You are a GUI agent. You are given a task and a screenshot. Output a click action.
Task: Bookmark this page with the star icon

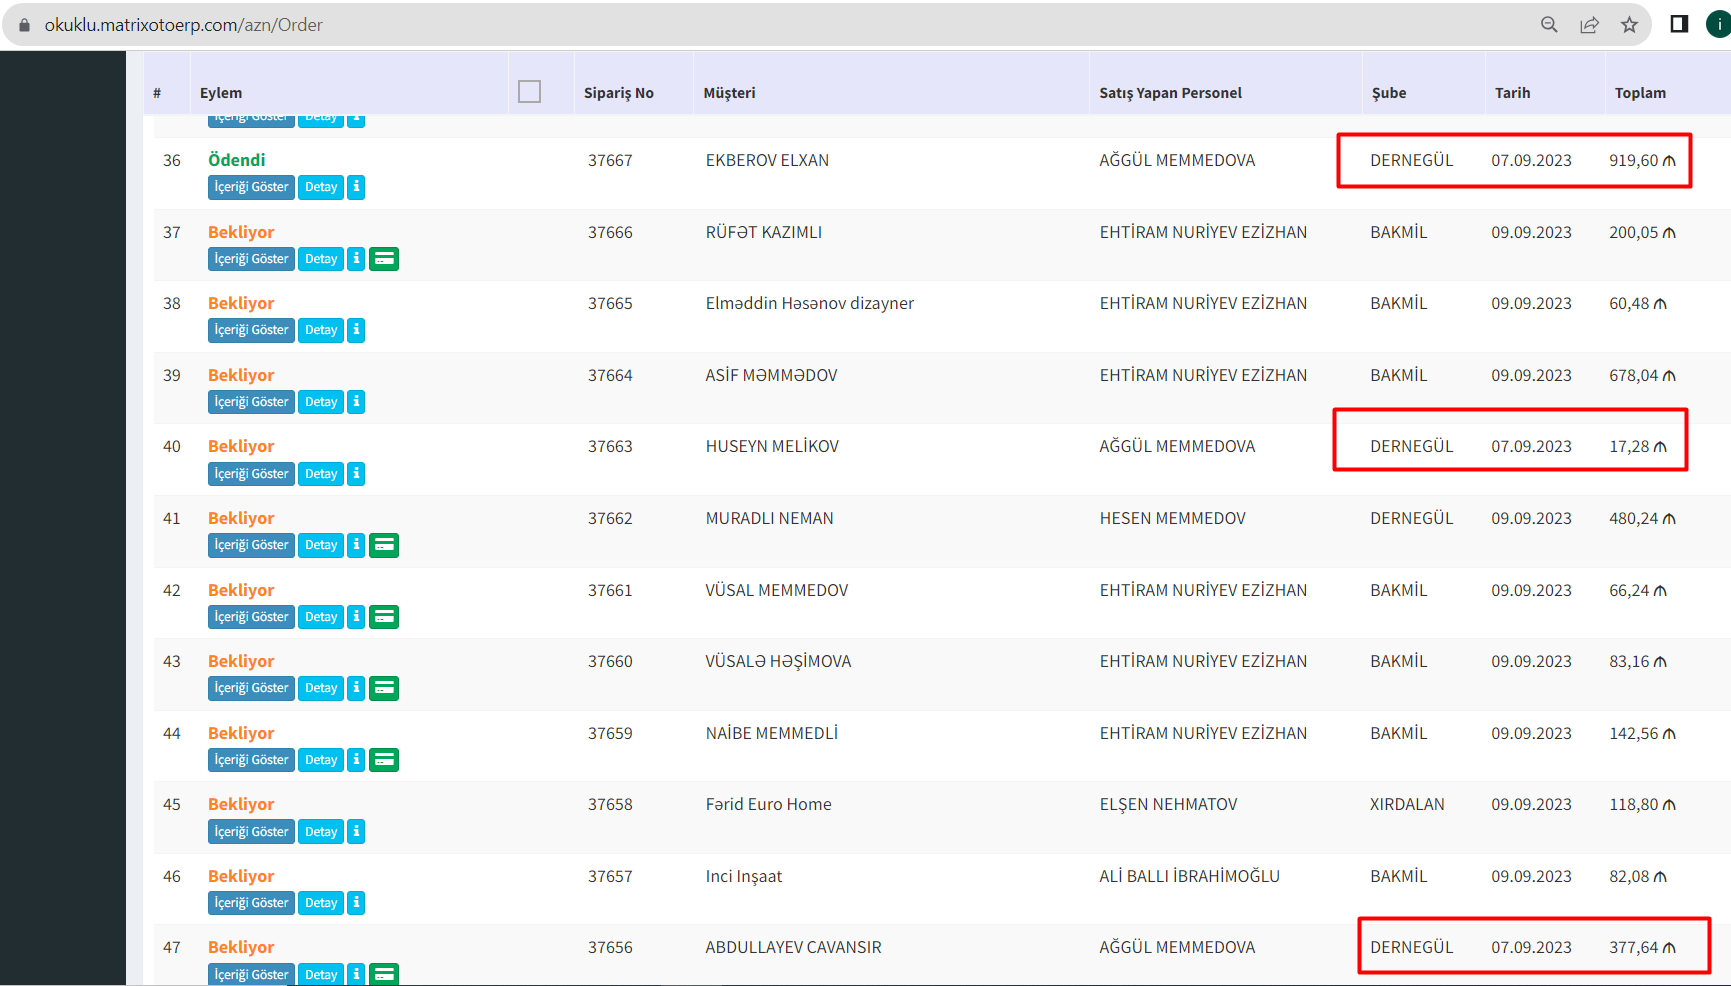pyautogui.click(x=1629, y=25)
